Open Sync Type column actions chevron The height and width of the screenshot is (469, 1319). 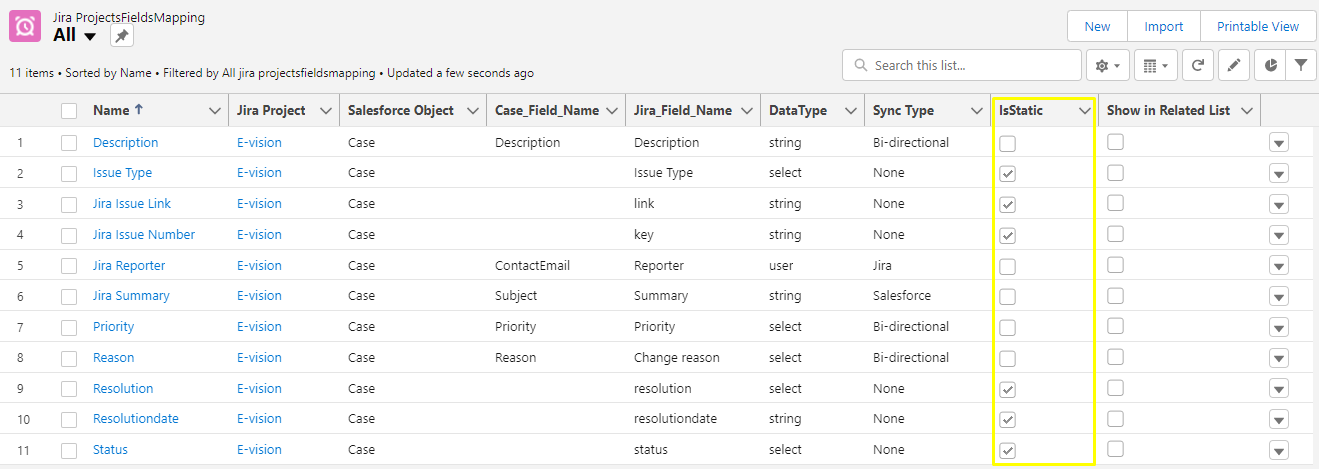(x=977, y=111)
